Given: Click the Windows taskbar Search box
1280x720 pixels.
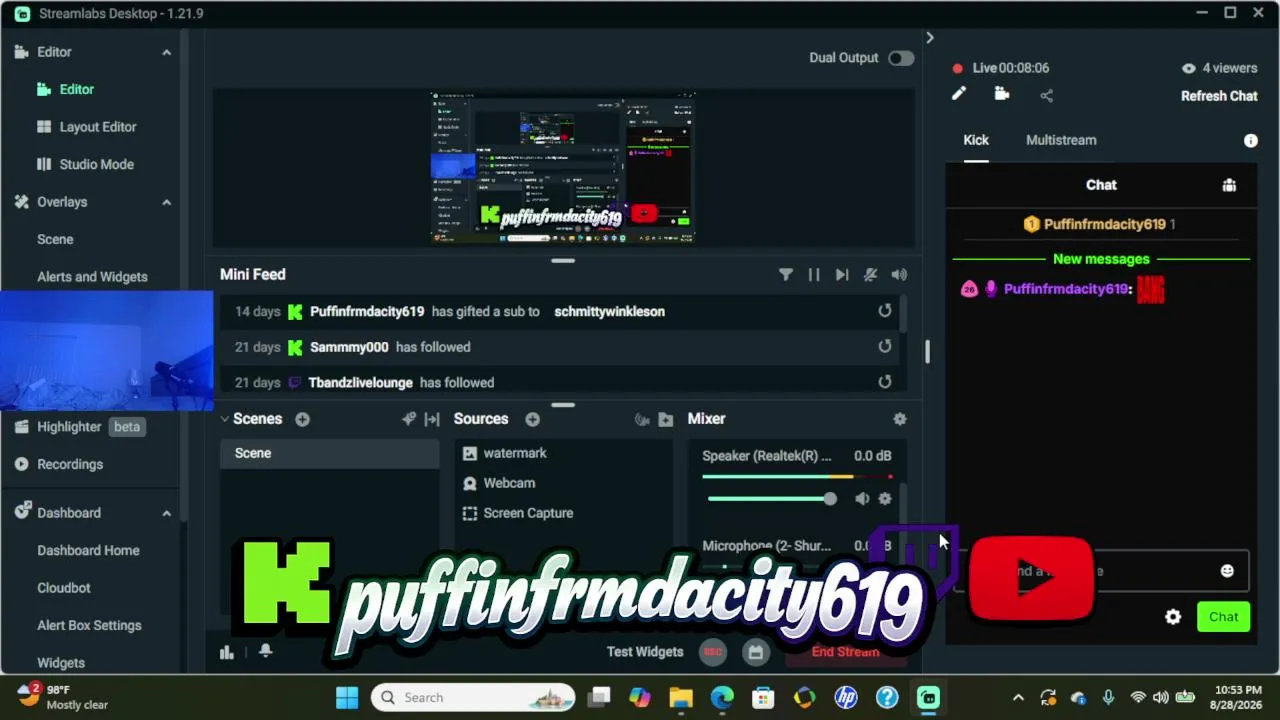Looking at the screenshot, I should [x=473, y=697].
